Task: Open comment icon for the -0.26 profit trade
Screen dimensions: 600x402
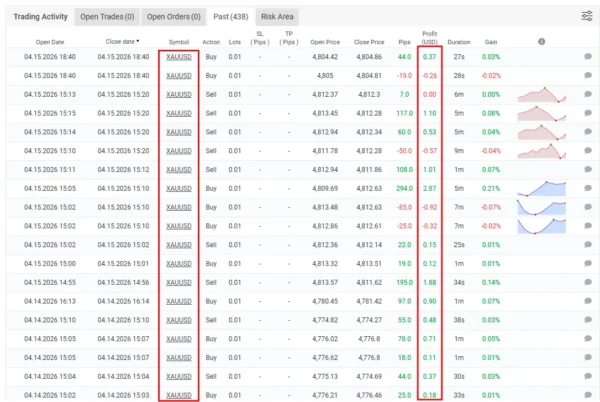Action: 588,75
